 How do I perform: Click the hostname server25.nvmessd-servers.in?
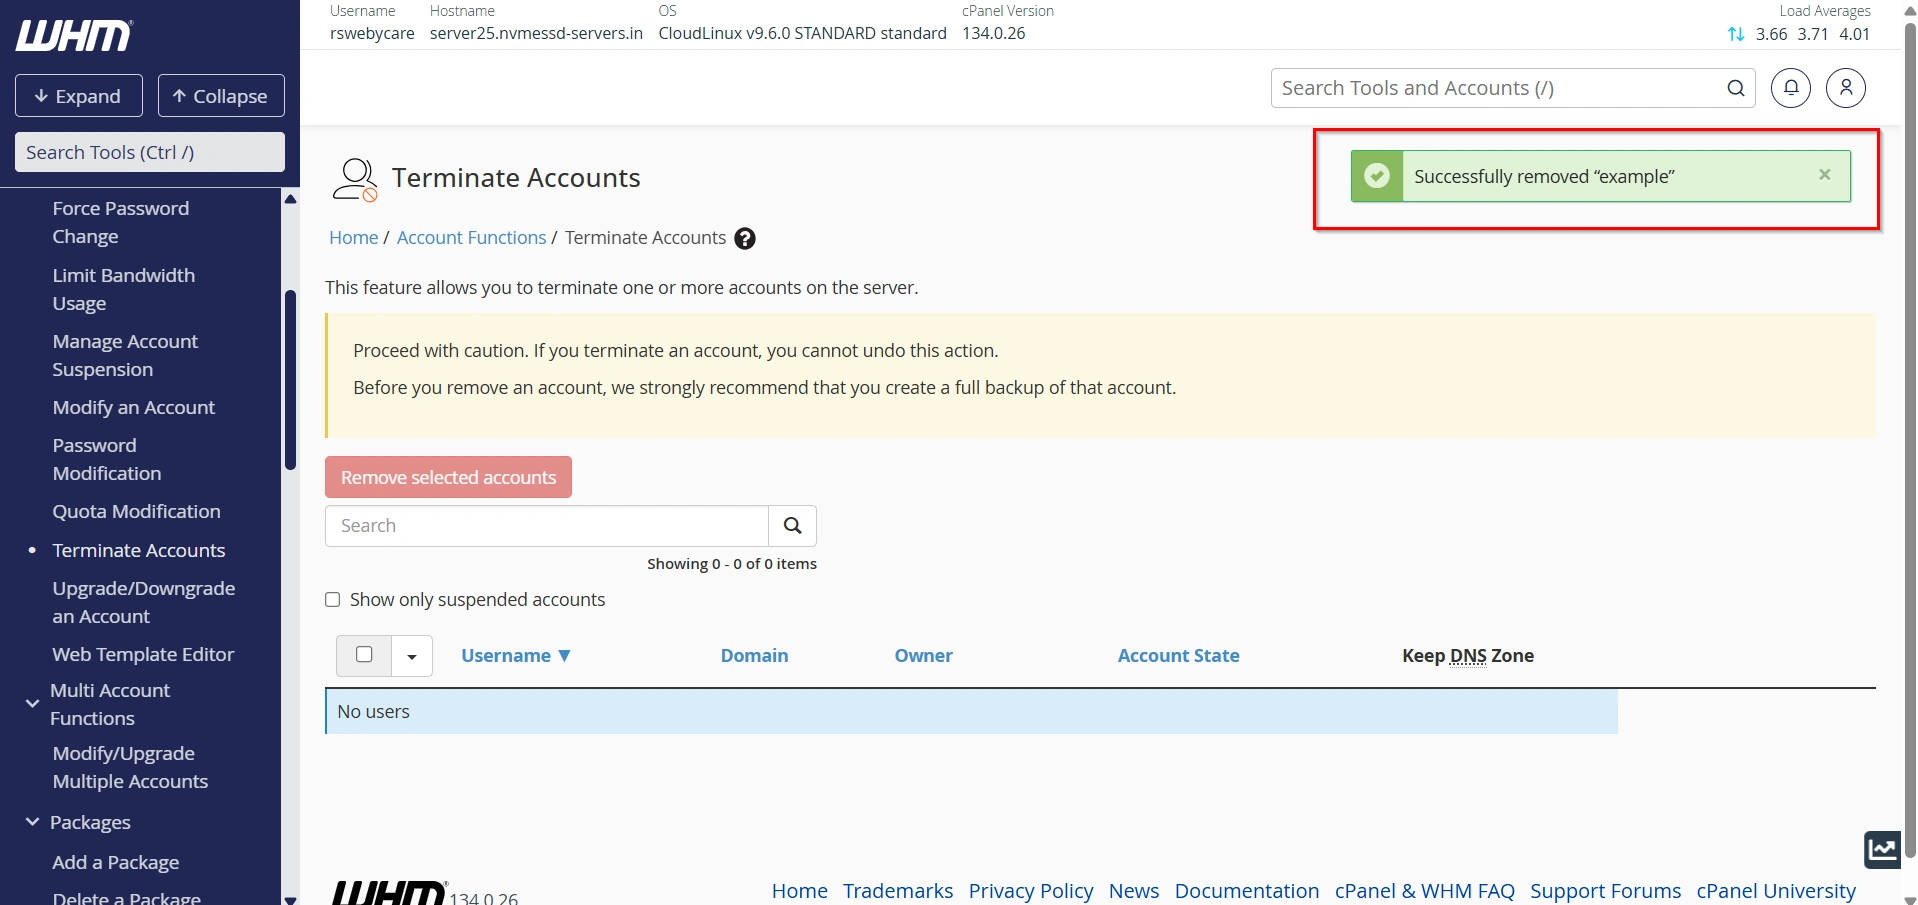coord(536,33)
